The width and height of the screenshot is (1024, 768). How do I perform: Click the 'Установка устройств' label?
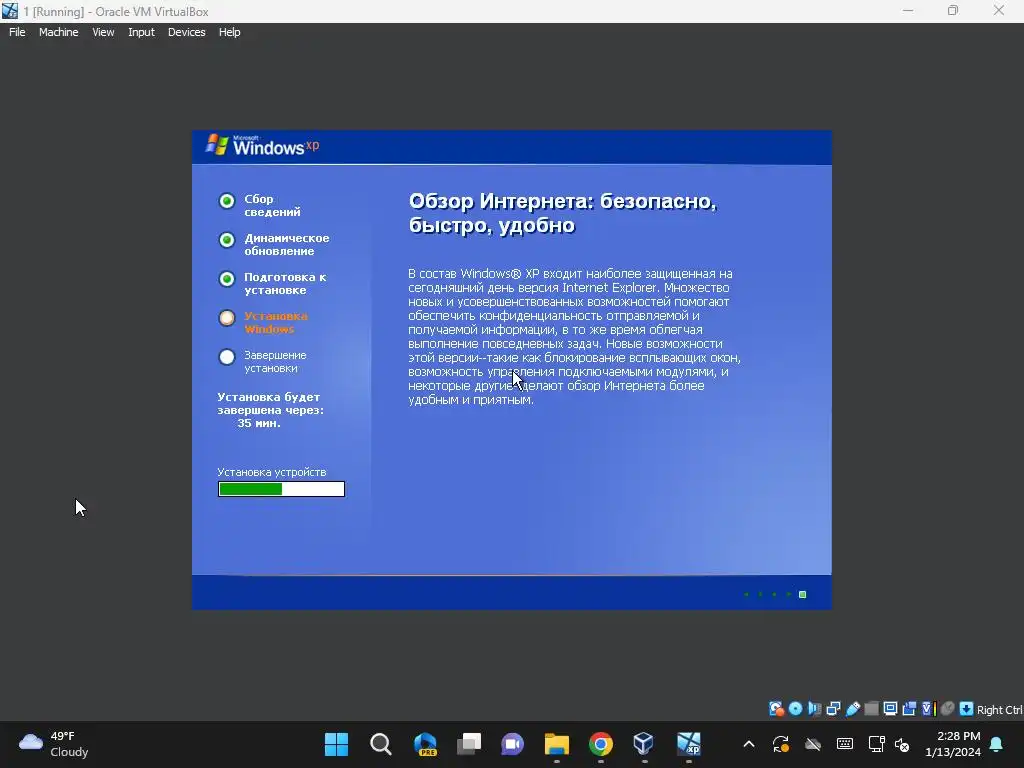tap(272, 472)
